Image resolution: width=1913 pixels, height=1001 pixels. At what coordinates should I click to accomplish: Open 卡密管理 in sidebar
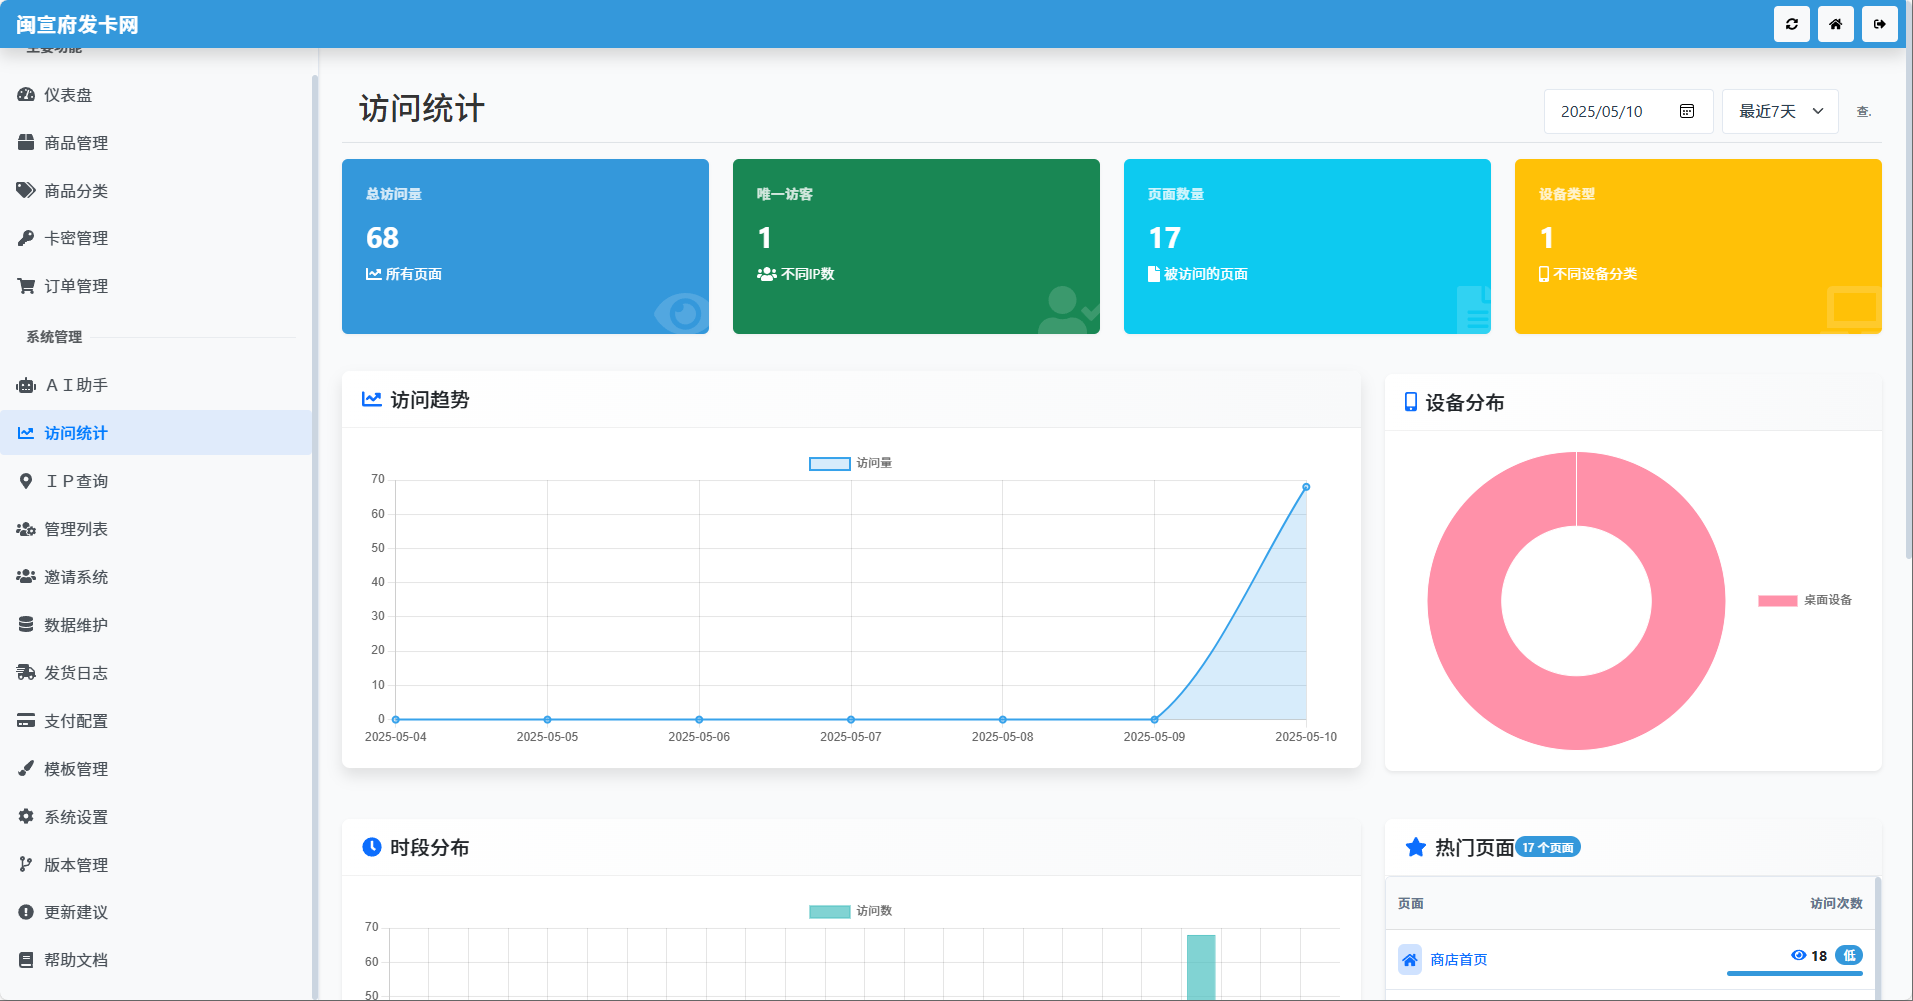tap(156, 238)
